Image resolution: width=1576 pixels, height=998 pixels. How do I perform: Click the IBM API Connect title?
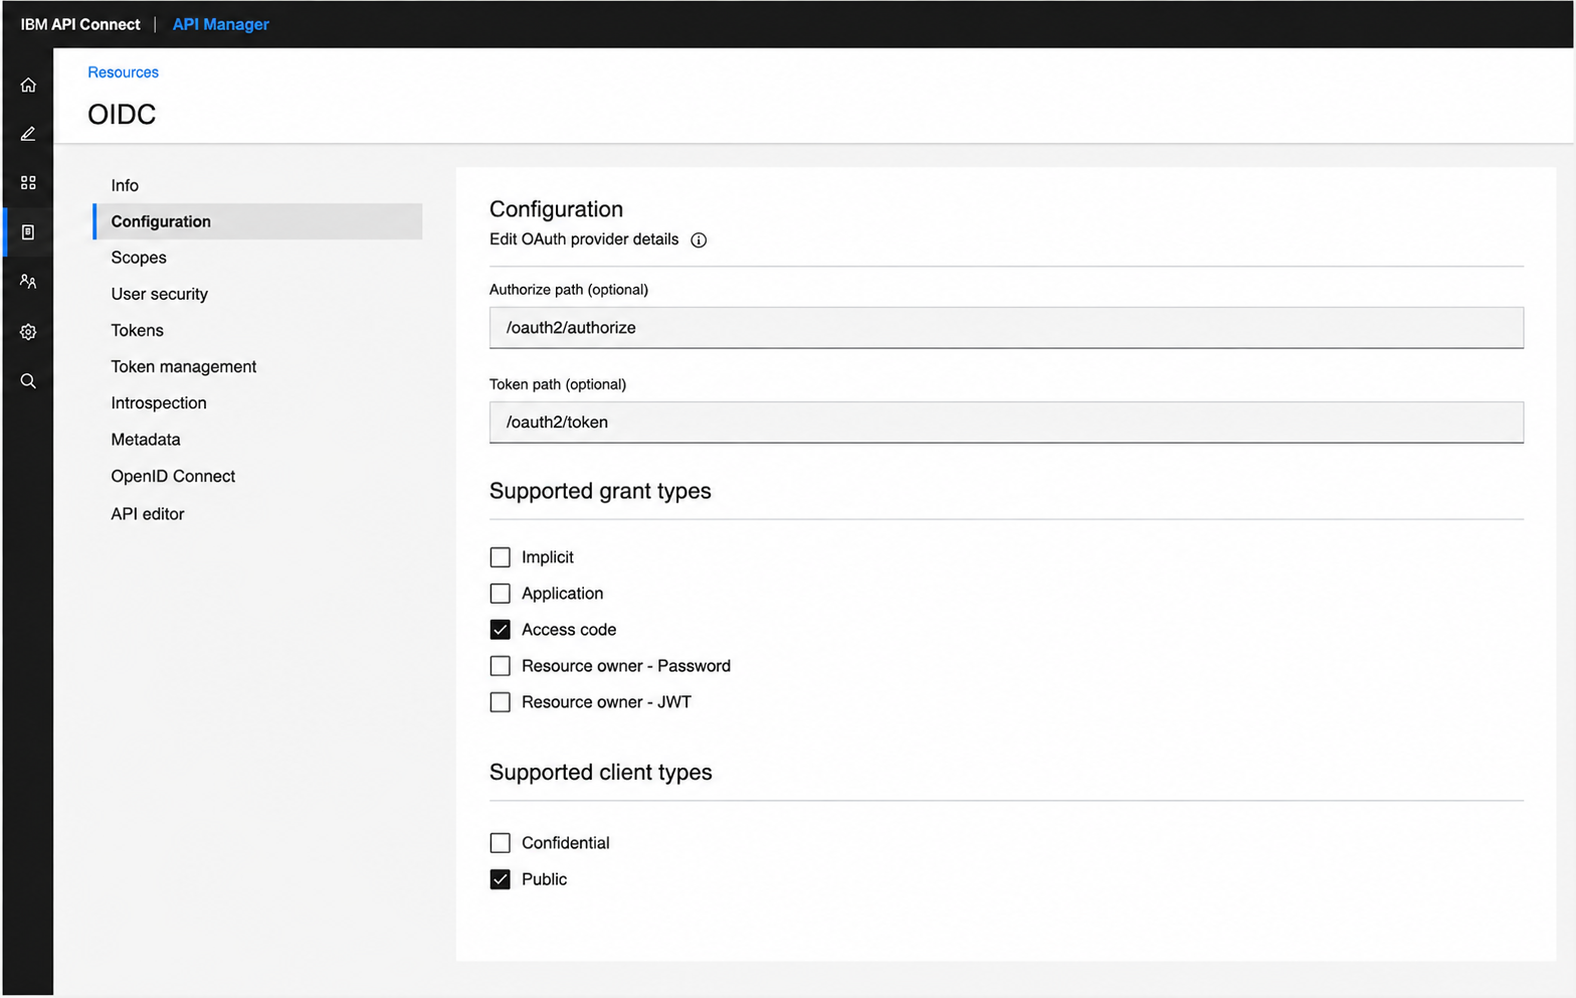pos(80,24)
